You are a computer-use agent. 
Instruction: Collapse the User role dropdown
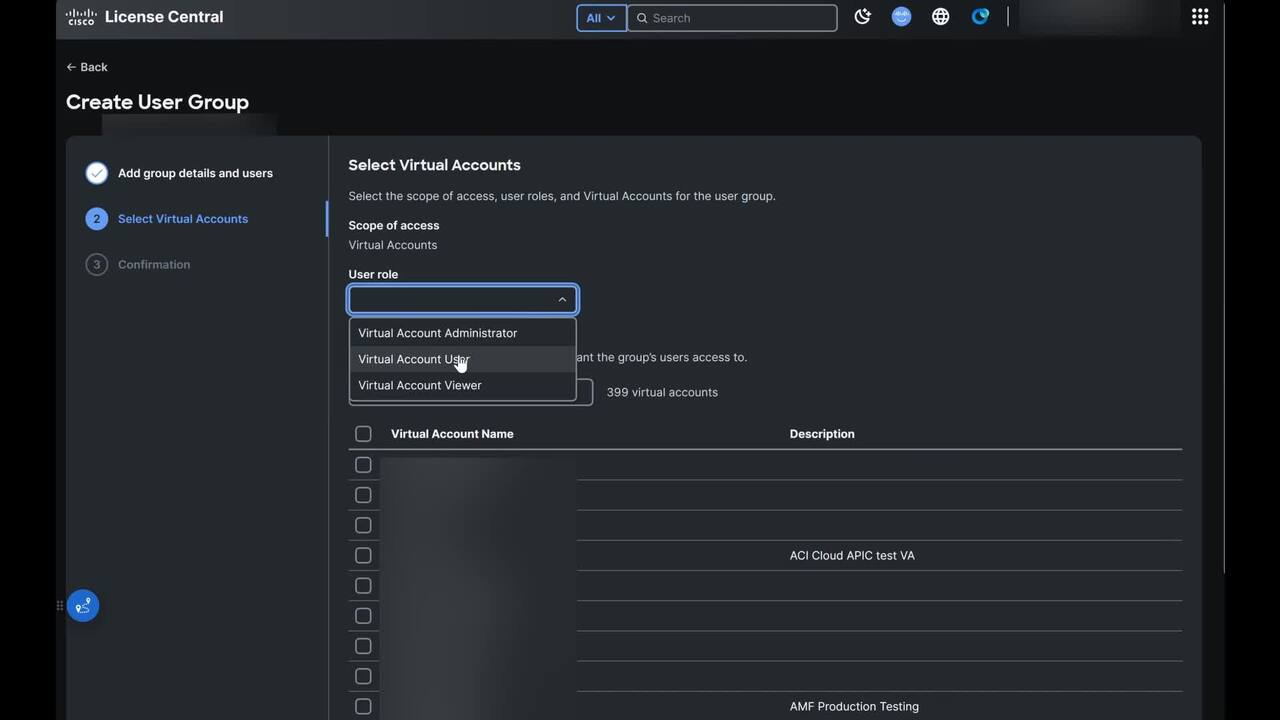tap(562, 299)
